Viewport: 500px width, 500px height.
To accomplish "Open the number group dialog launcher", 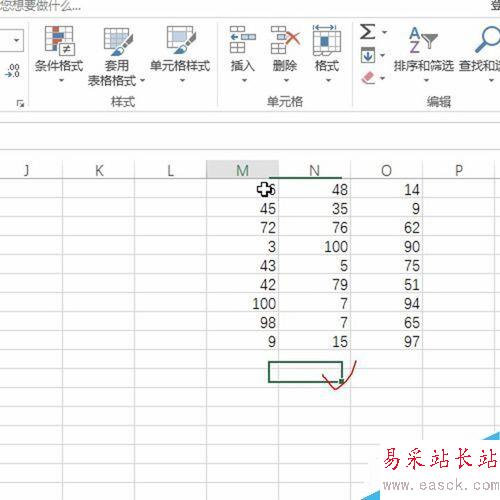I will [20, 103].
